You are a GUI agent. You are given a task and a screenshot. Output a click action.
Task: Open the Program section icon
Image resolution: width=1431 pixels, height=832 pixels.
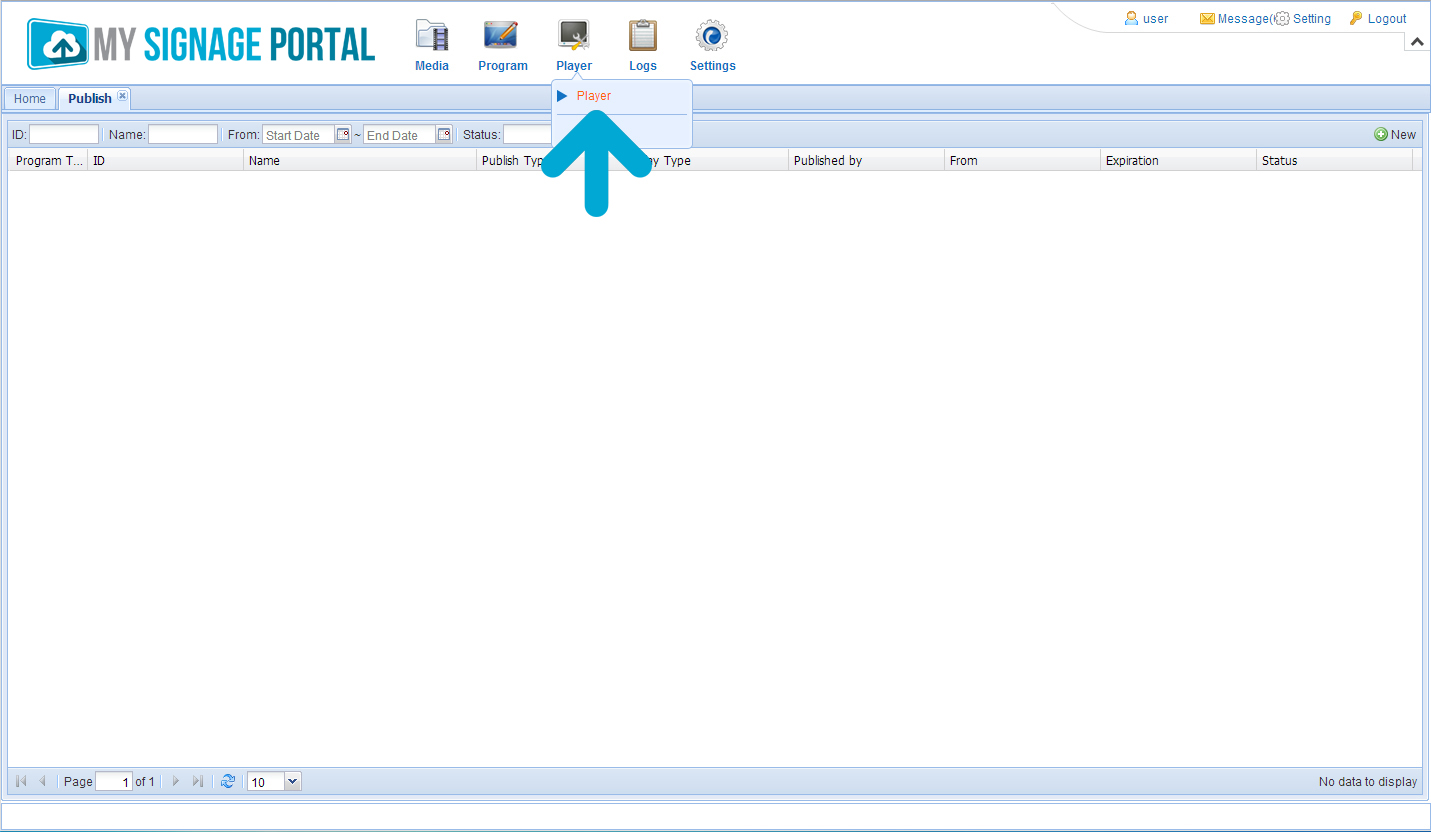coord(501,36)
